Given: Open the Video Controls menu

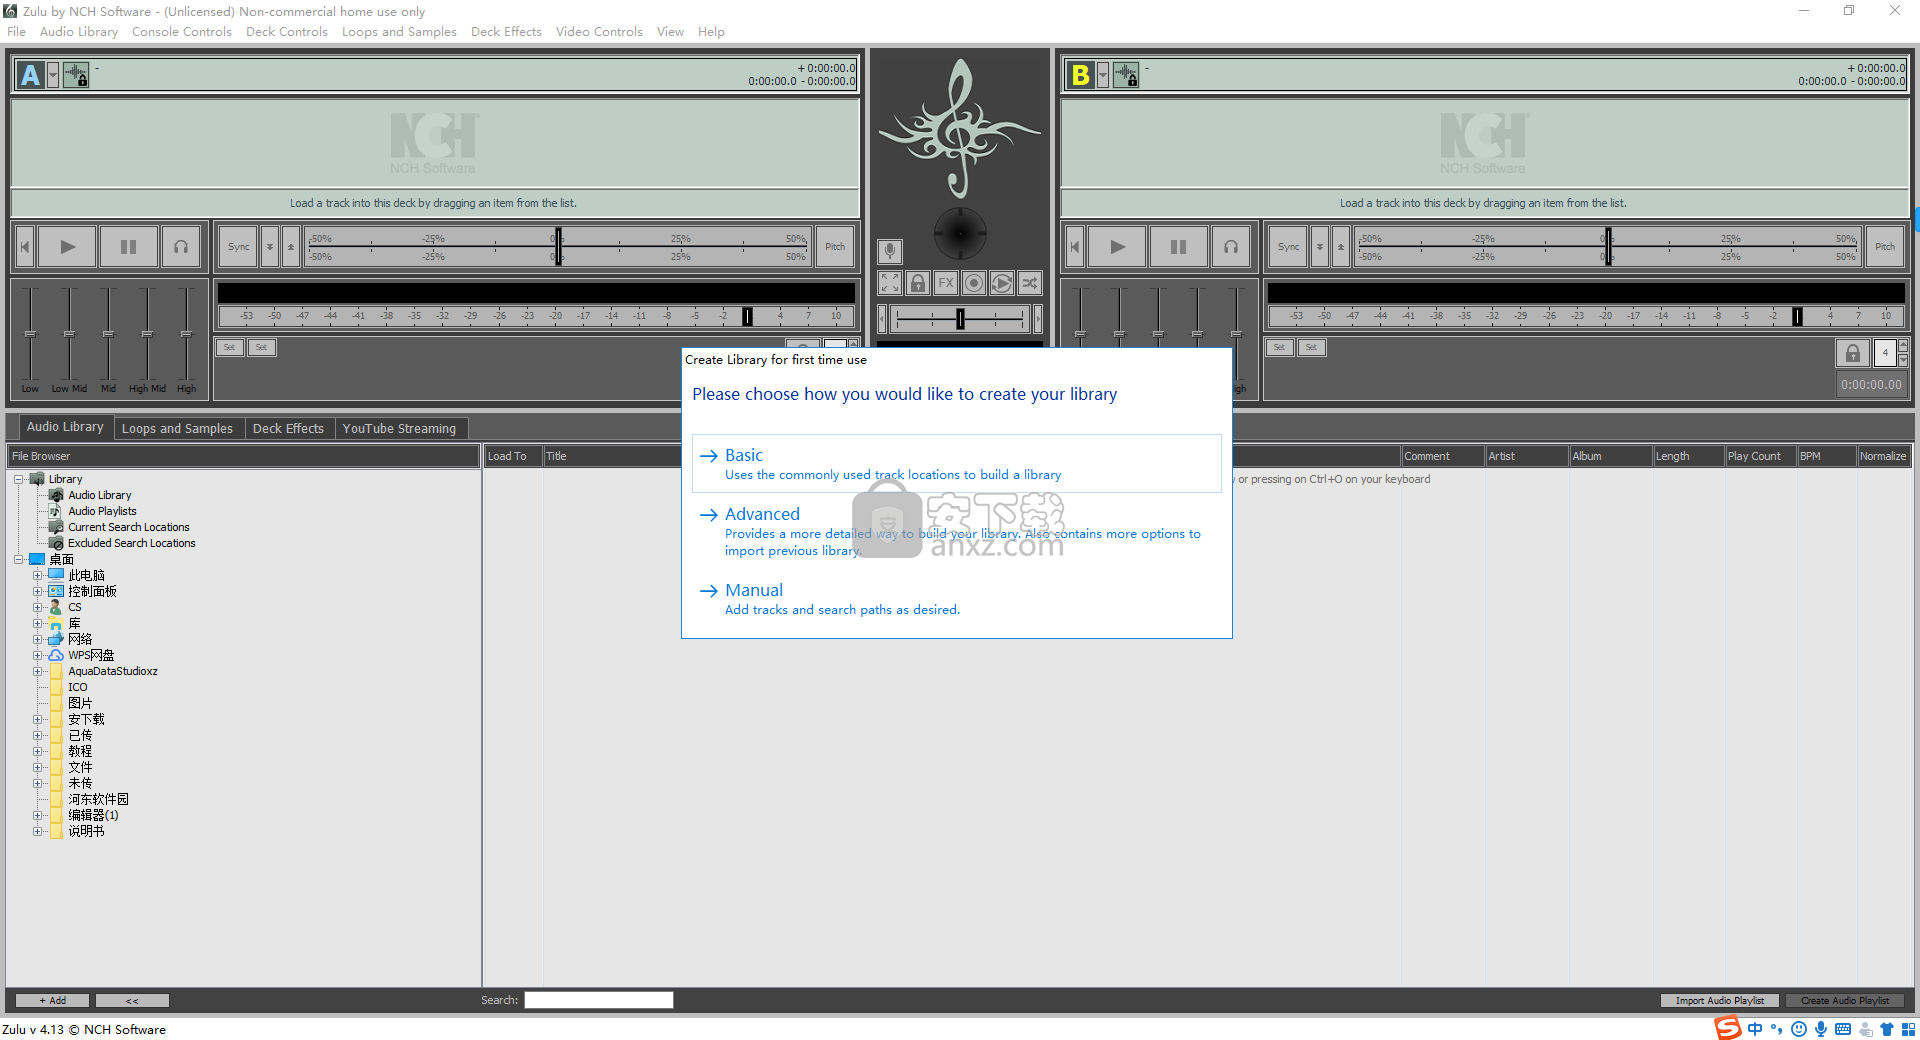Looking at the screenshot, I should 599,32.
